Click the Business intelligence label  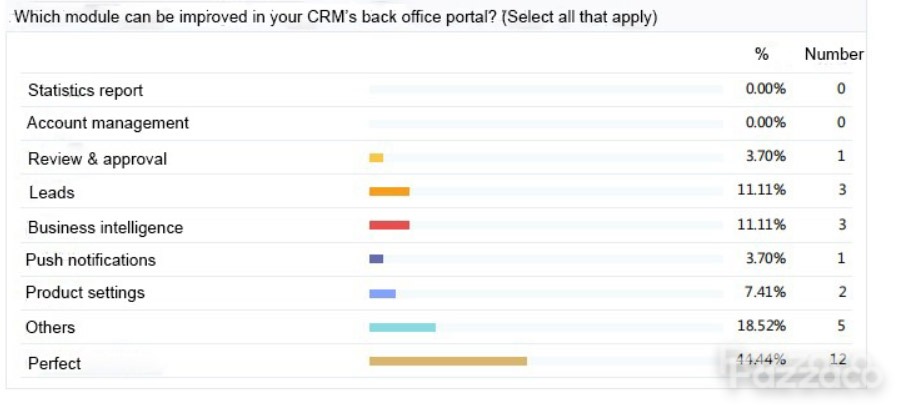coord(105,227)
